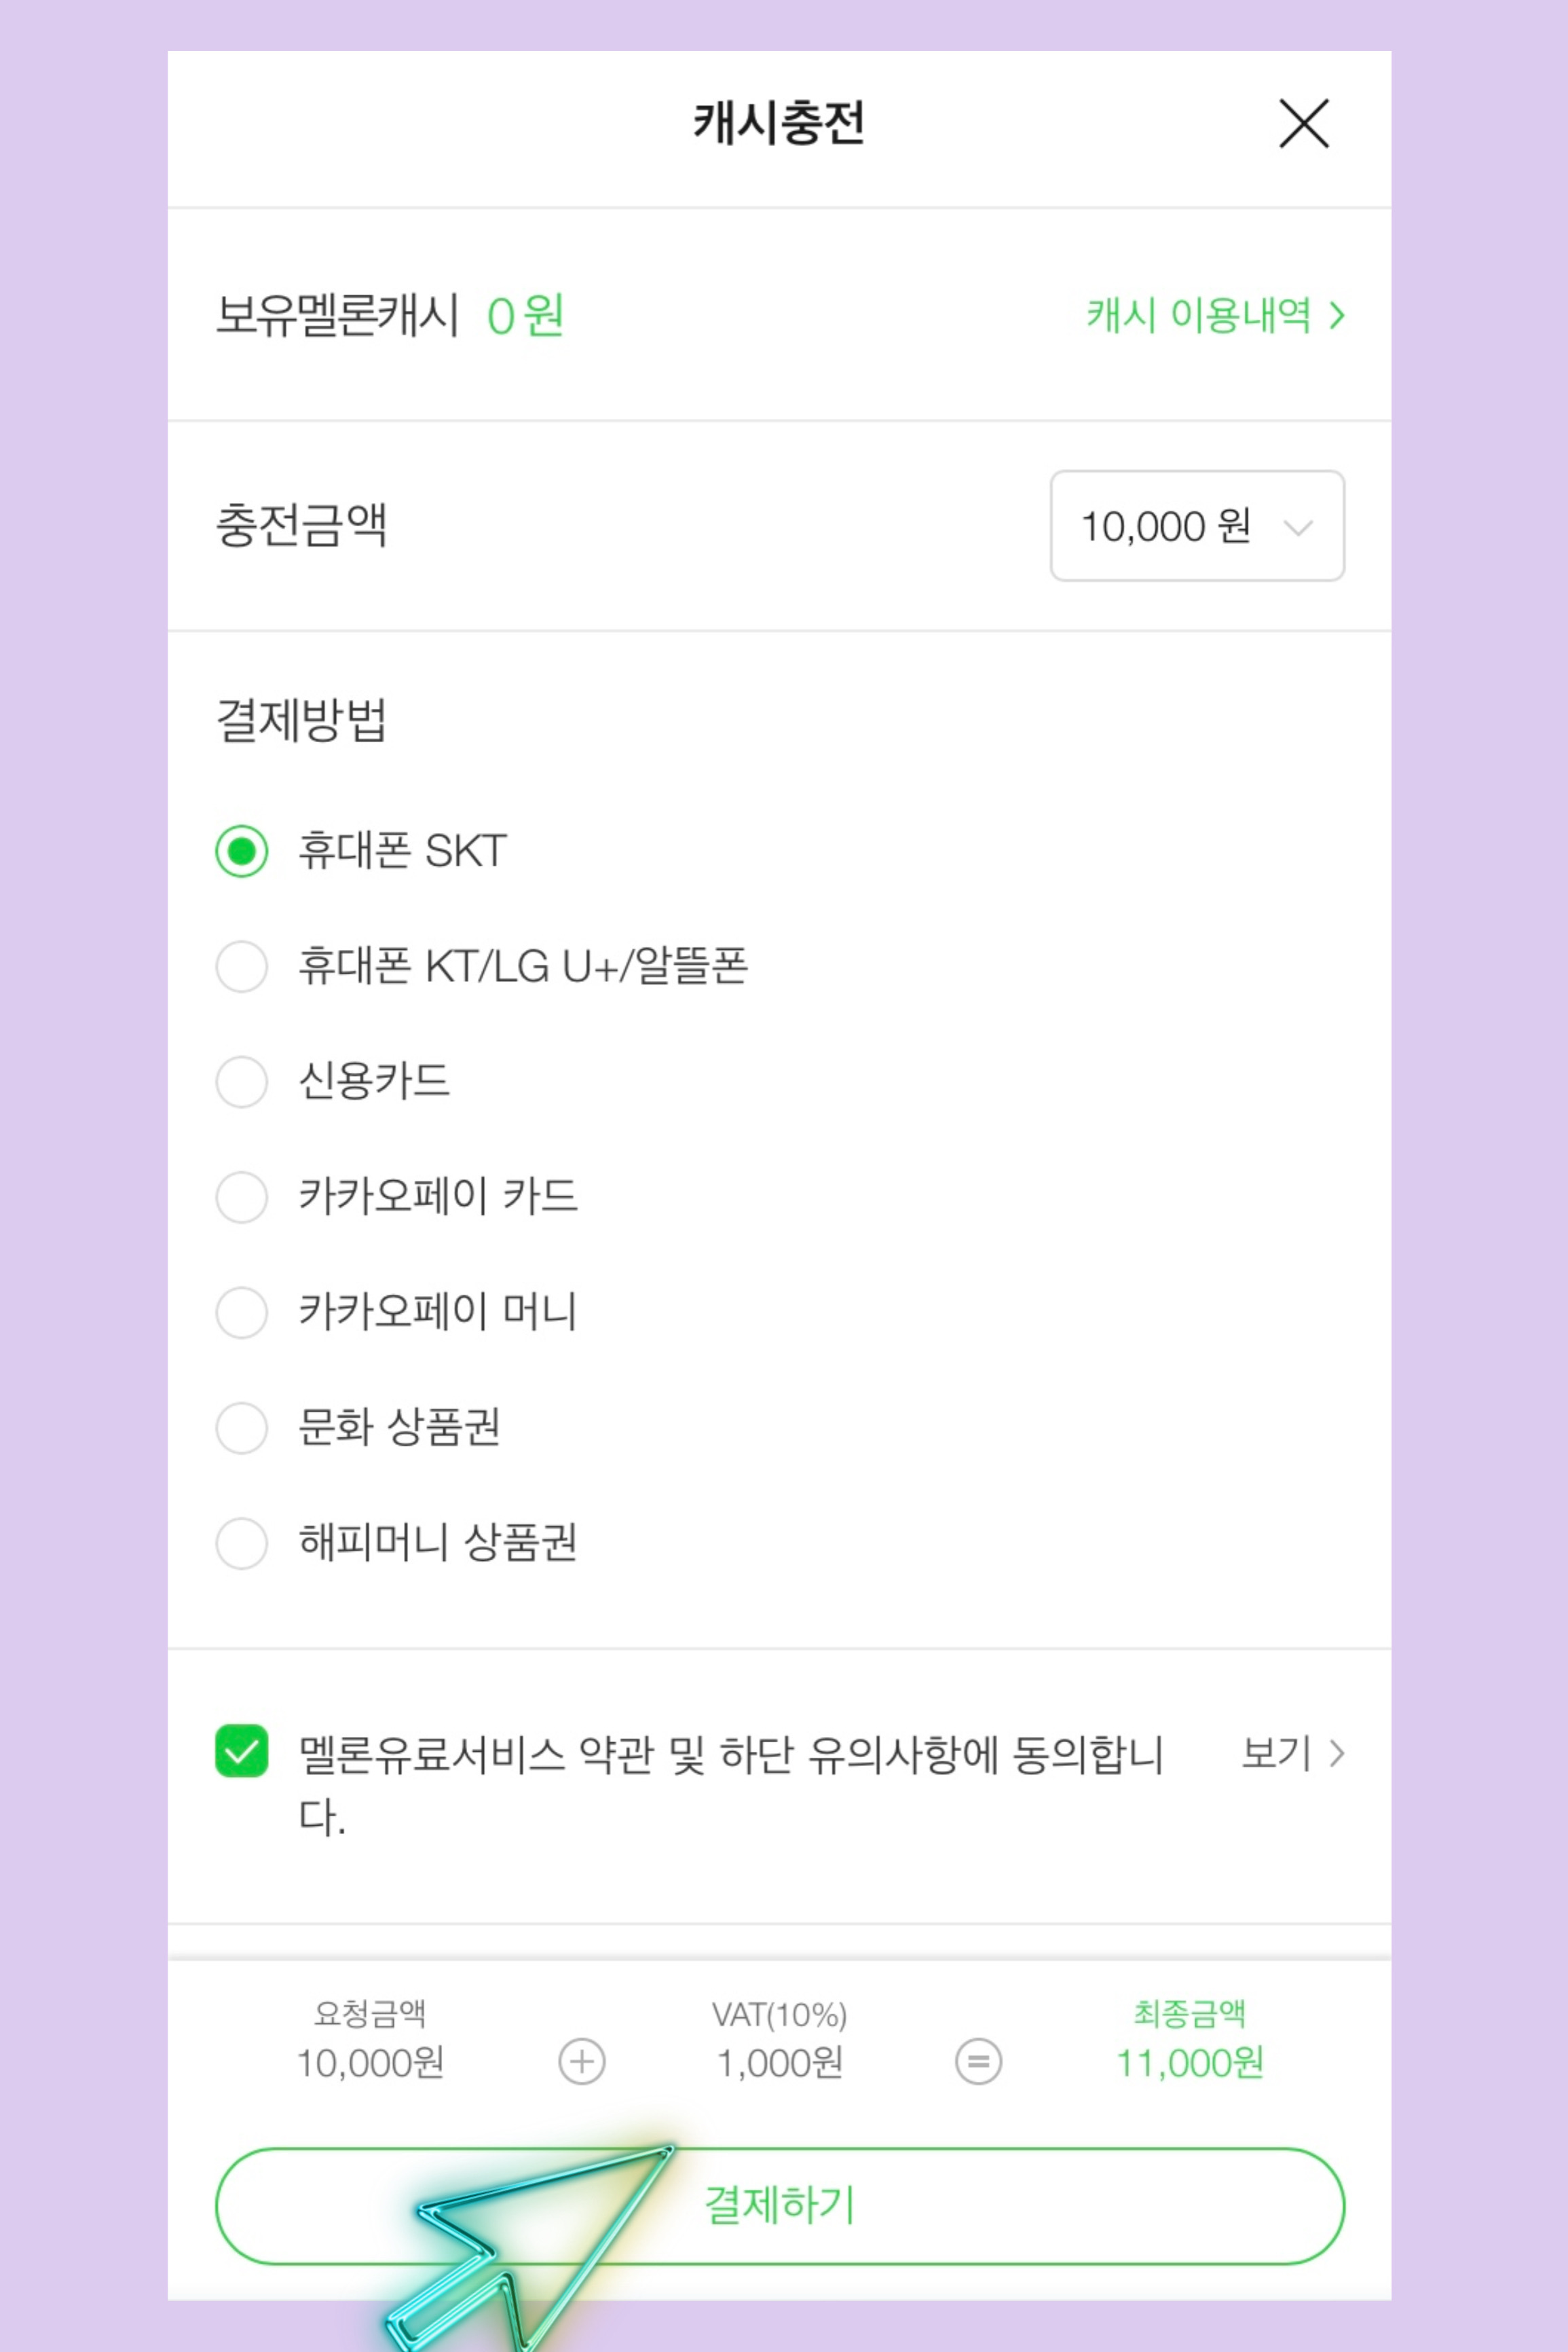
Task: Click the plus circle icon in summary
Action: [x=582, y=2062]
